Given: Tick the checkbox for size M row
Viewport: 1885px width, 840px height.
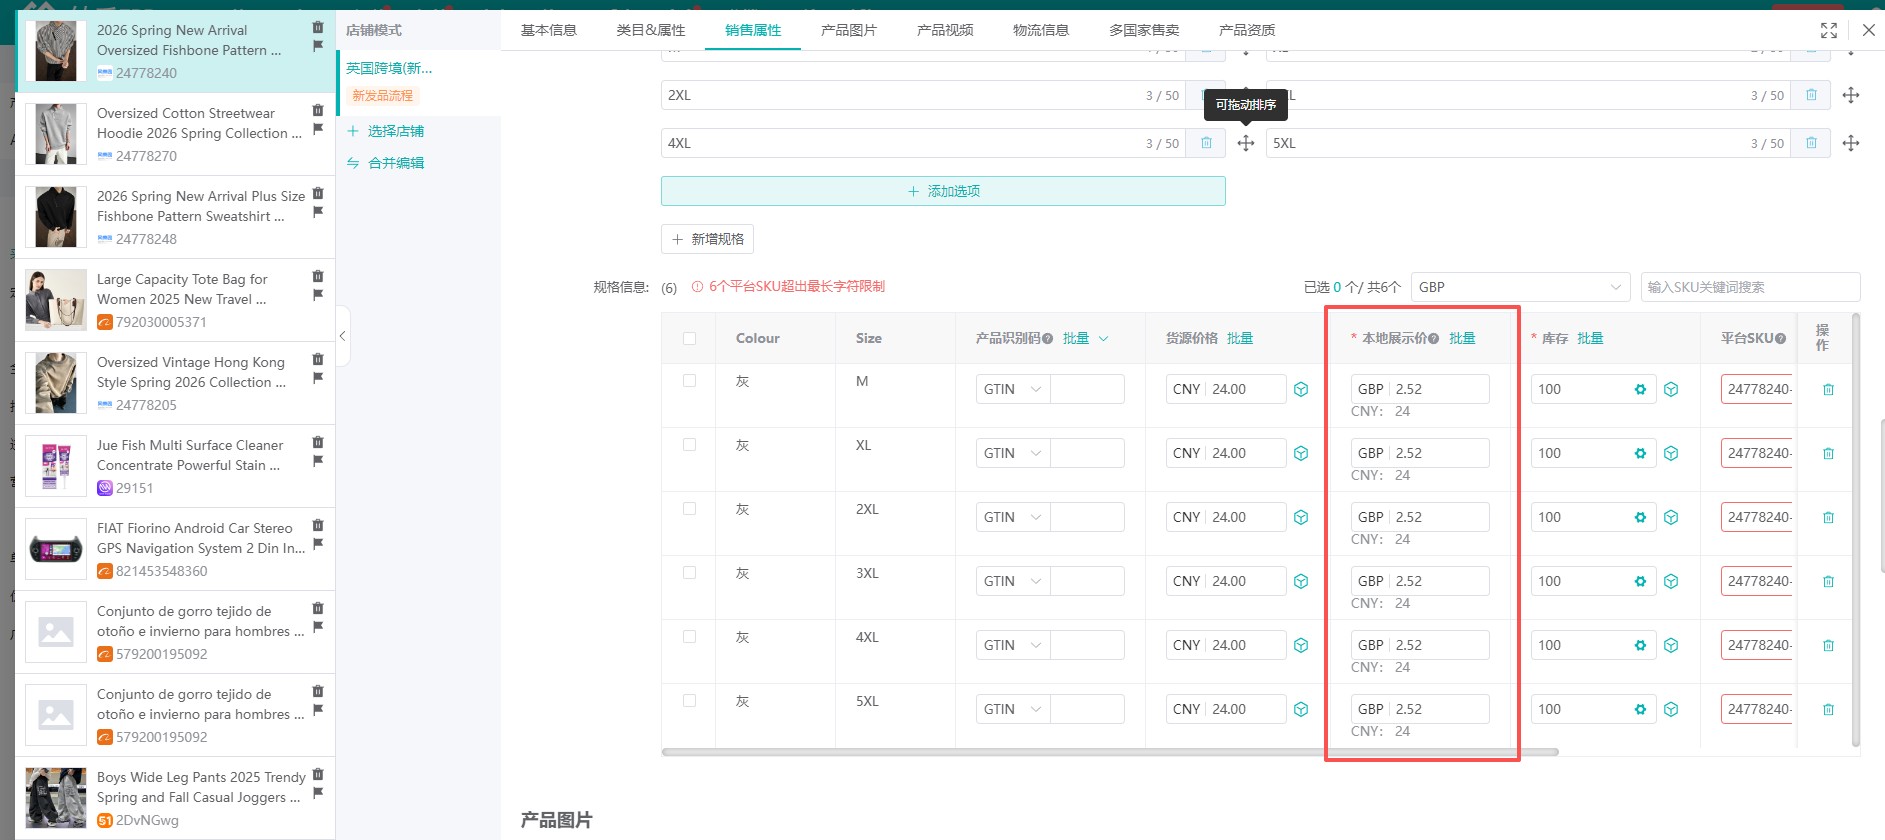Looking at the screenshot, I should (689, 381).
